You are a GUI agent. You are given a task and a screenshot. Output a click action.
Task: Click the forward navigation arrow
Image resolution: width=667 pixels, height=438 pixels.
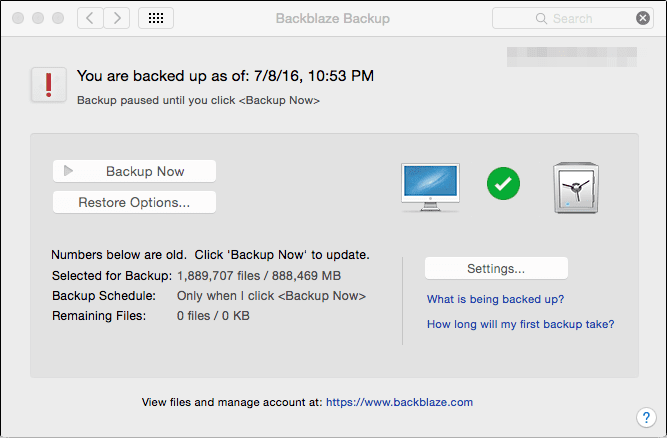pos(117,18)
